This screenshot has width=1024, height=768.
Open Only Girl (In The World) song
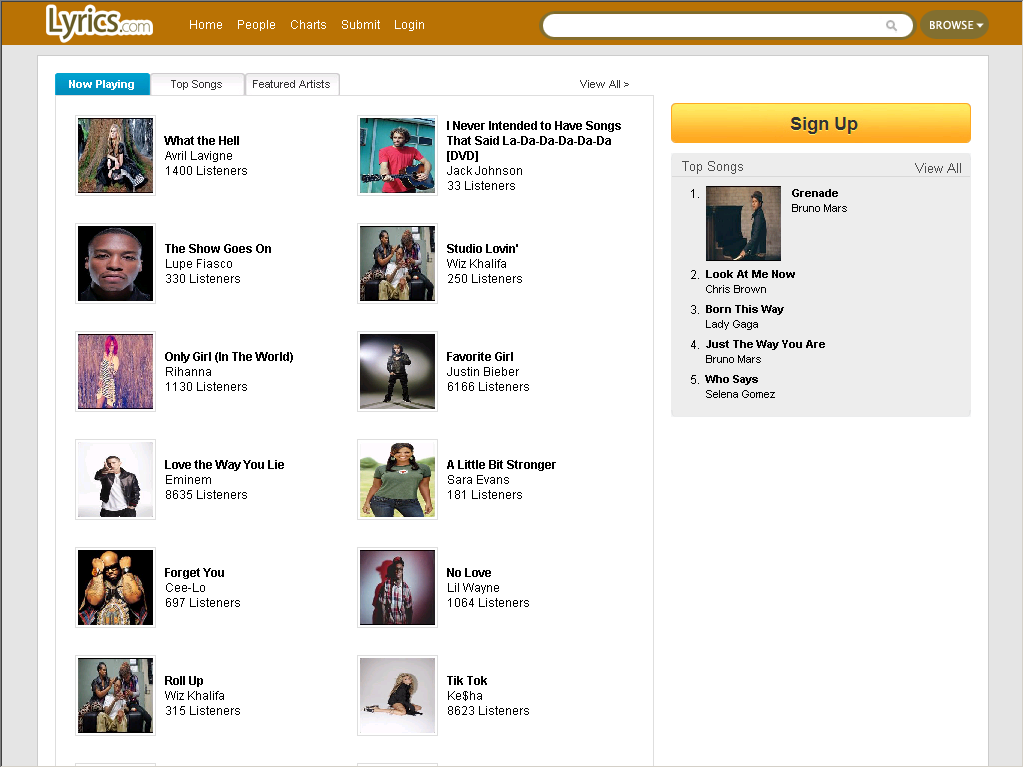[229, 357]
